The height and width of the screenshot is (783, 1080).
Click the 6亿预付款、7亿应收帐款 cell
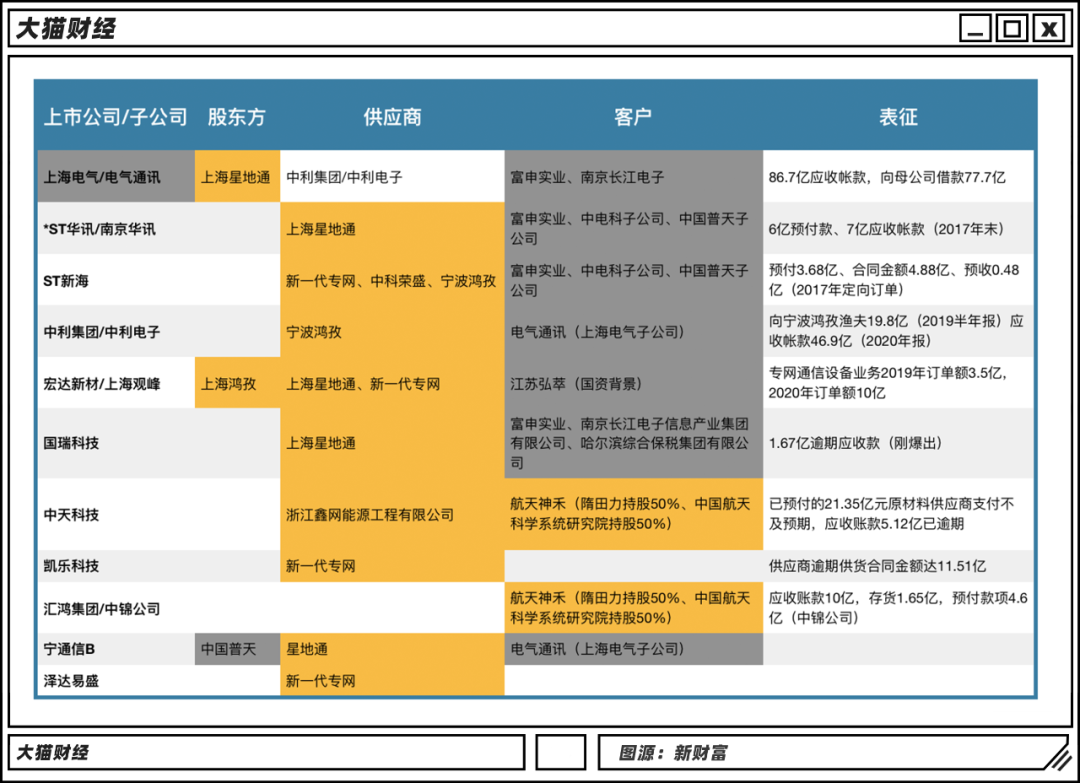[898, 228]
